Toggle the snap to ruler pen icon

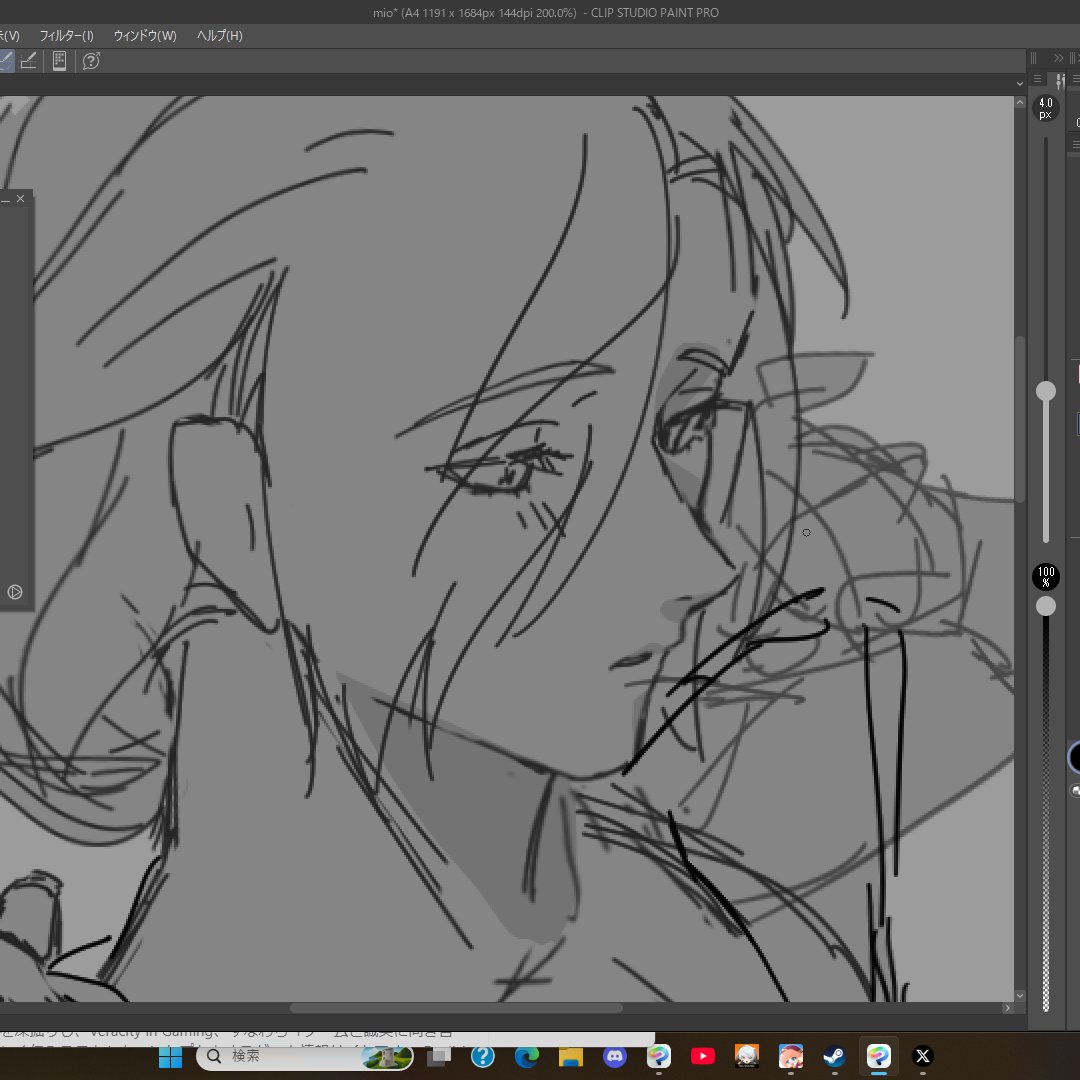pyautogui.click(x=28, y=61)
